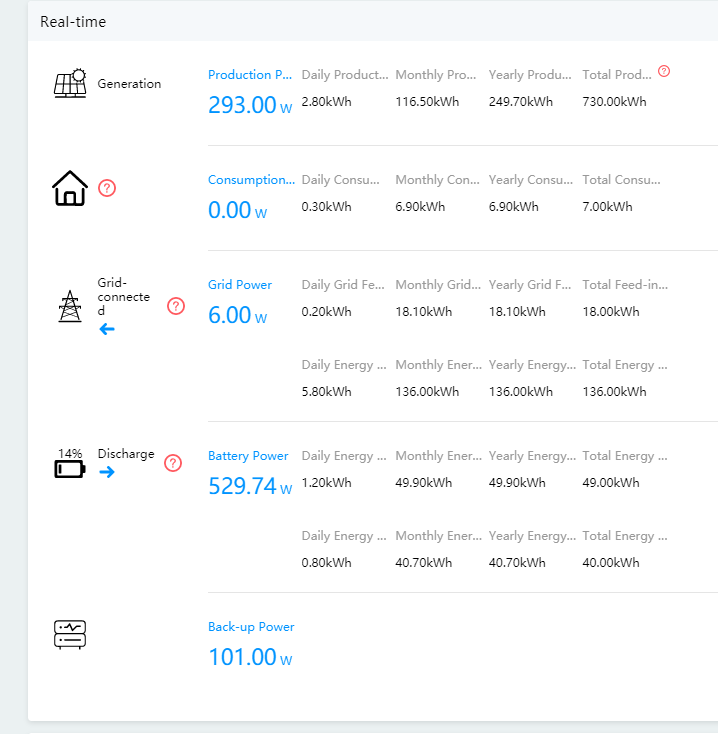
Task: Click the Battery Power label
Action: [248, 456]
